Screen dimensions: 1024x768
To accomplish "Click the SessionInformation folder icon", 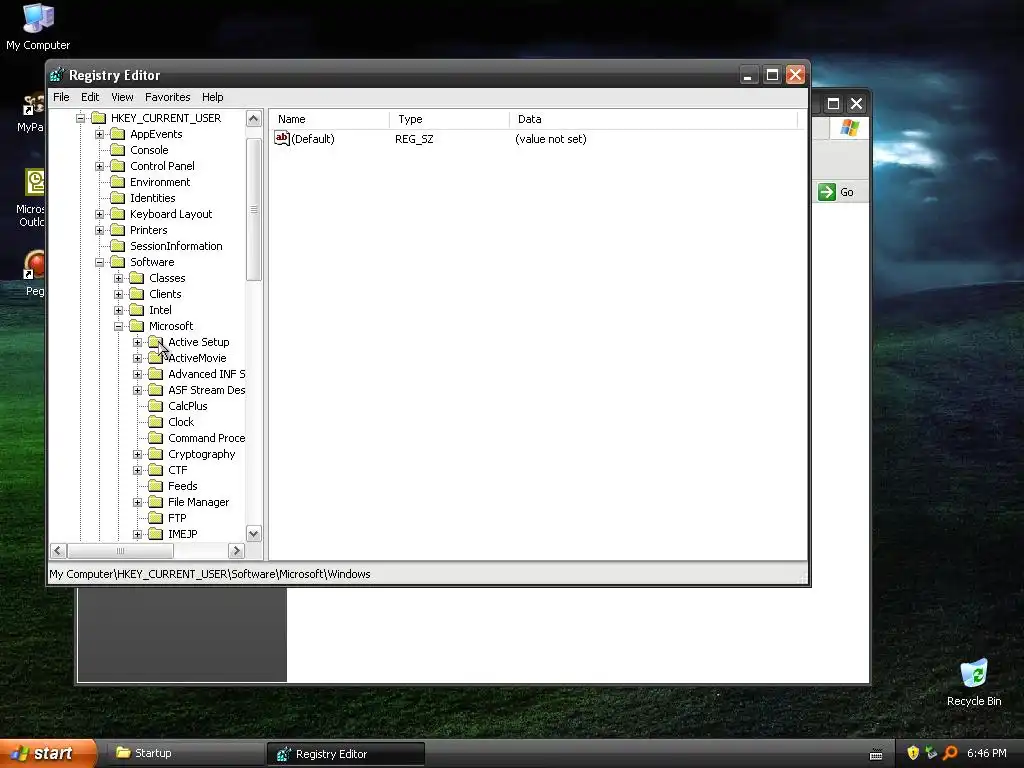I will click(118, 246).
